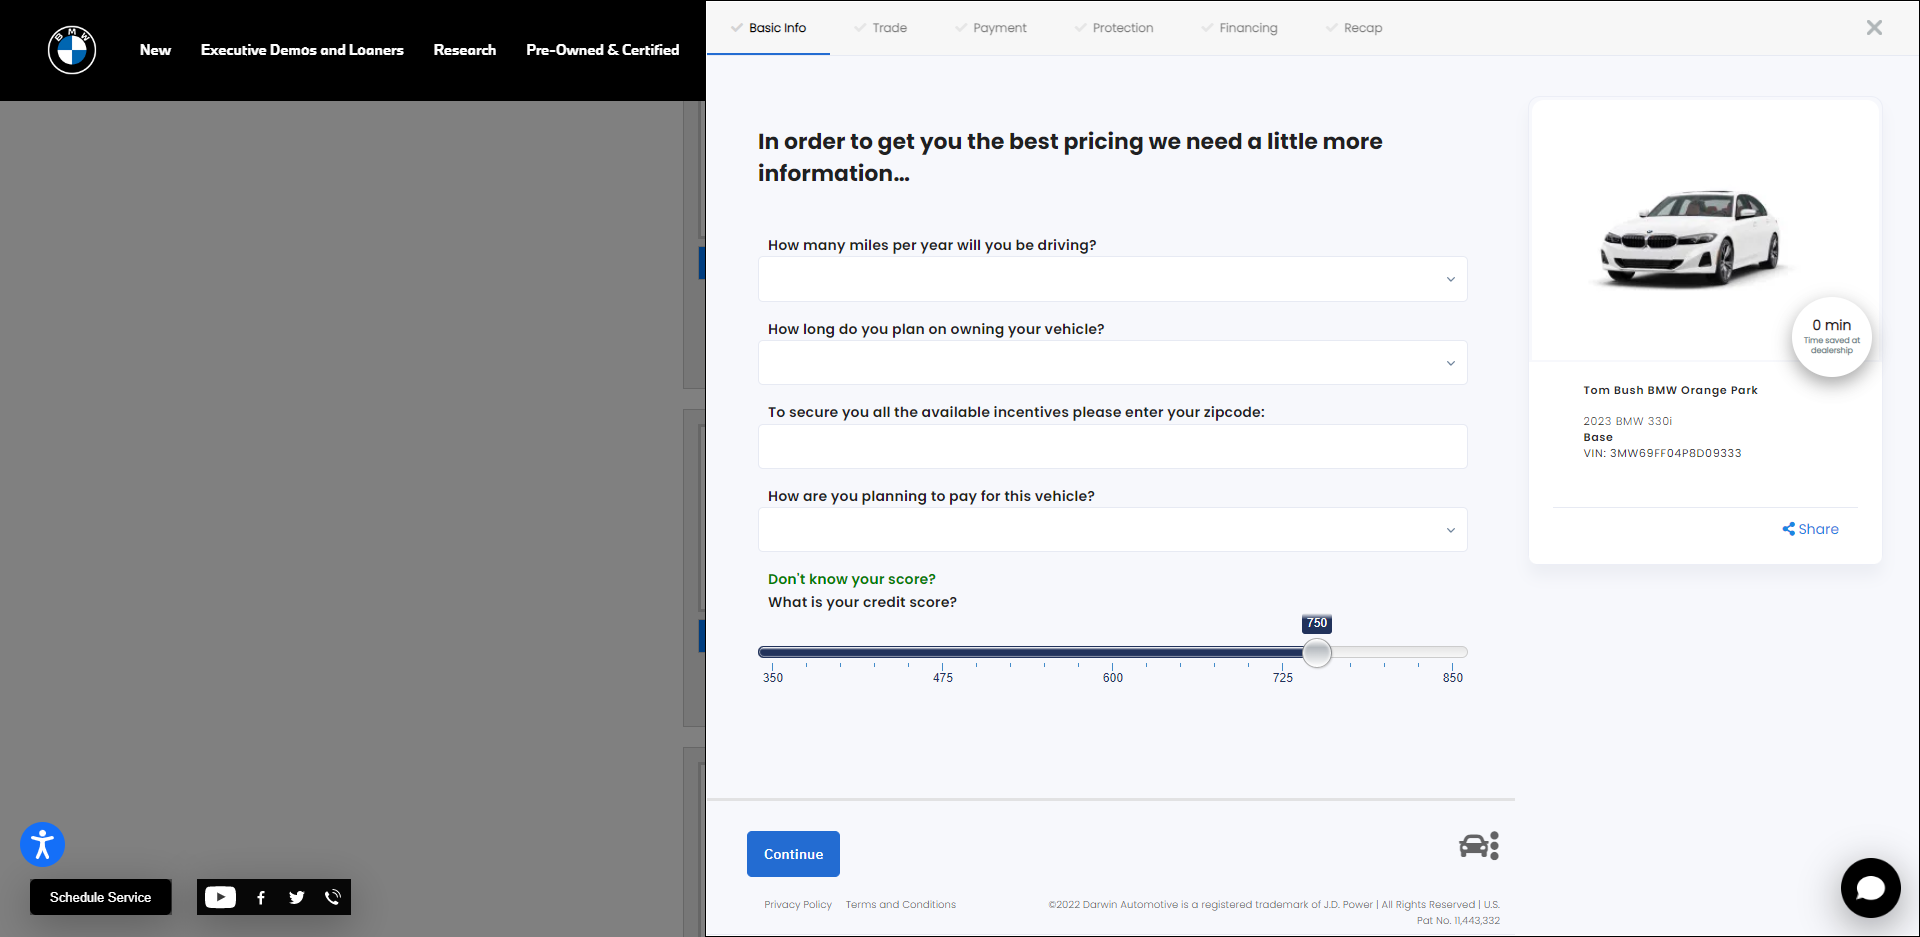The width and height of the screenshot is (1920, 937).
Task: Open the YouTube social icon
Action: [x=220, y=897]
